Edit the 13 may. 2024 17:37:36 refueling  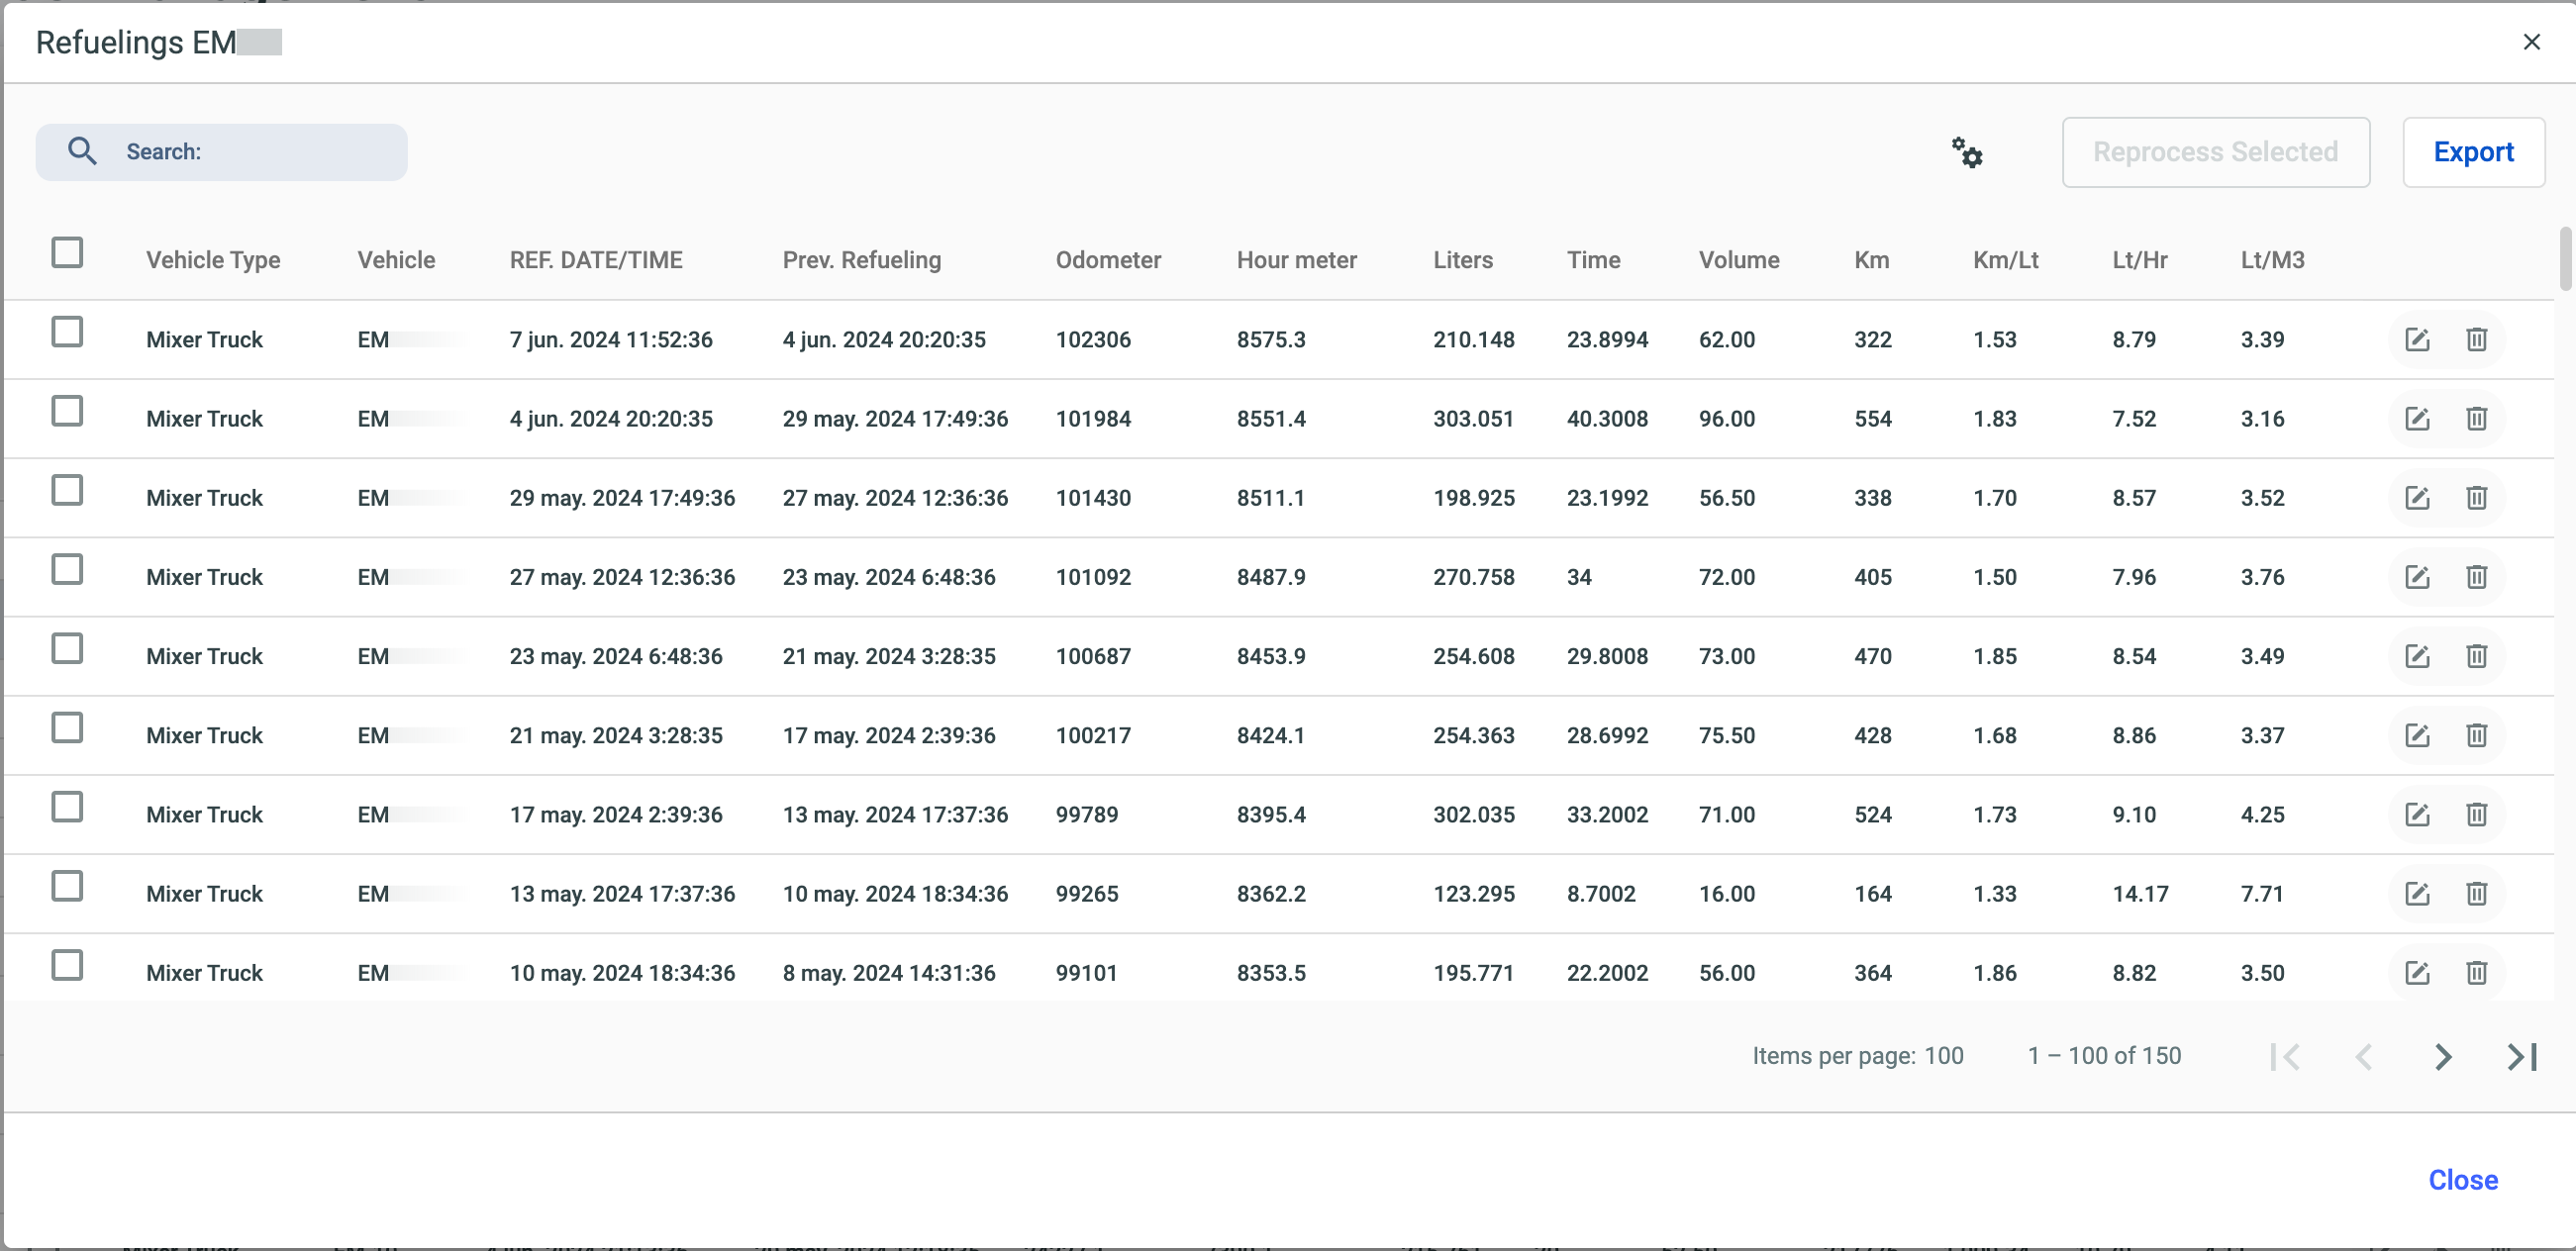[2416, 894]
